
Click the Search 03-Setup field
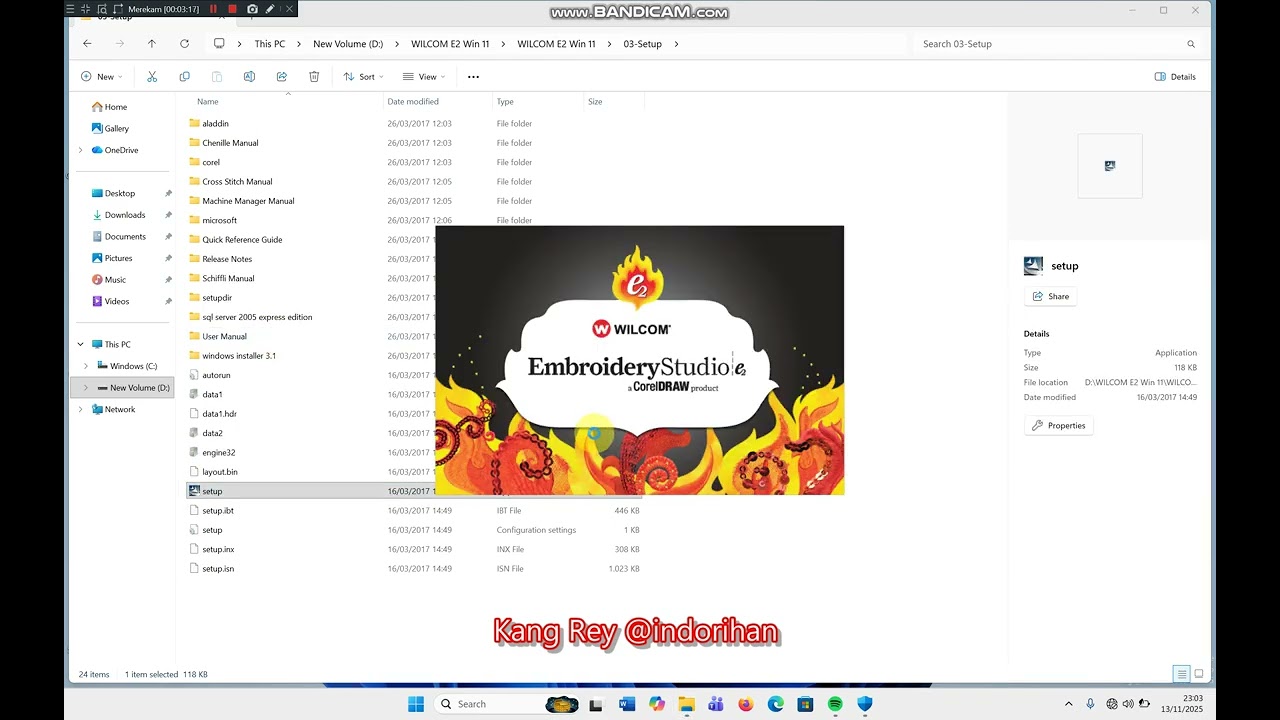tap(1058, 44)
